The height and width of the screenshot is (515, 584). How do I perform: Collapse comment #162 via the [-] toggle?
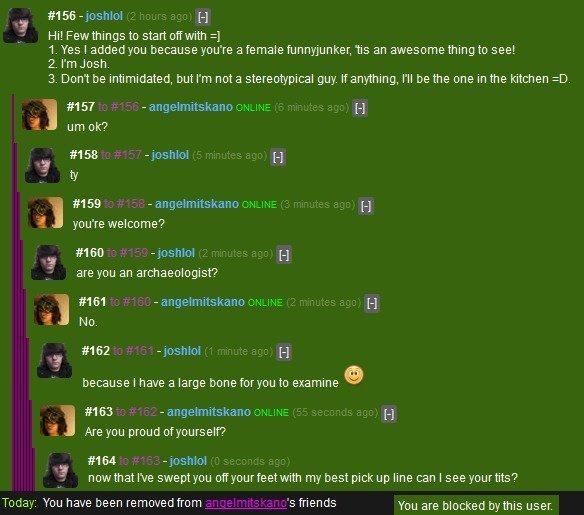284,352
